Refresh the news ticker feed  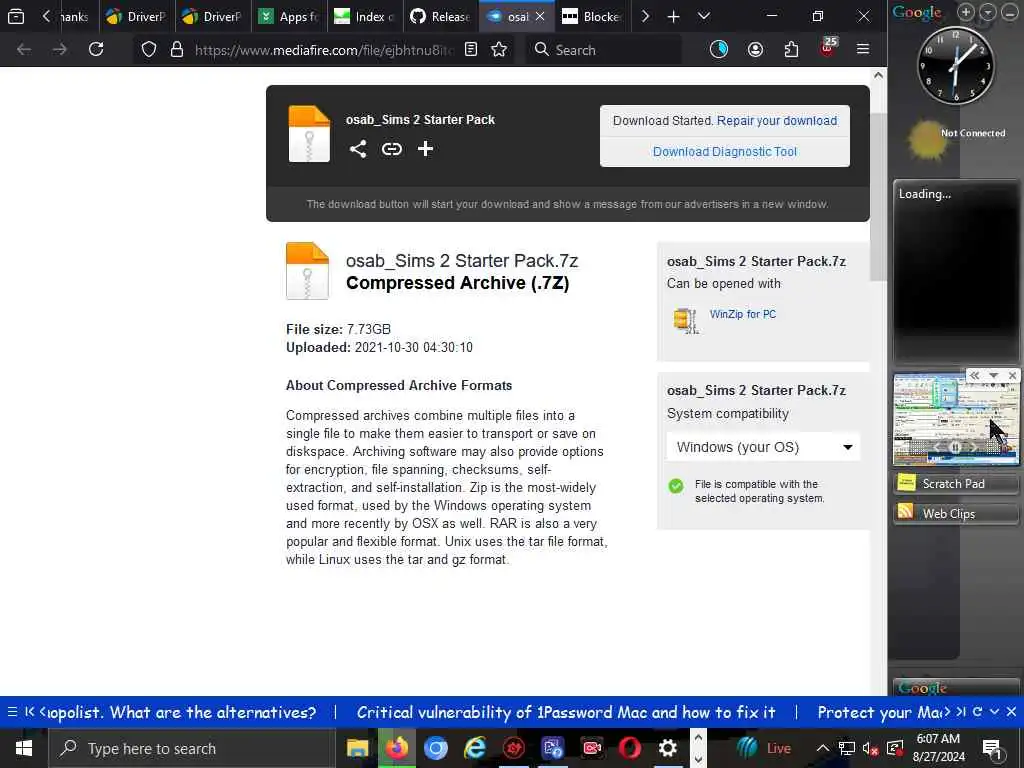pyautogui.click(x=978, y=712)
